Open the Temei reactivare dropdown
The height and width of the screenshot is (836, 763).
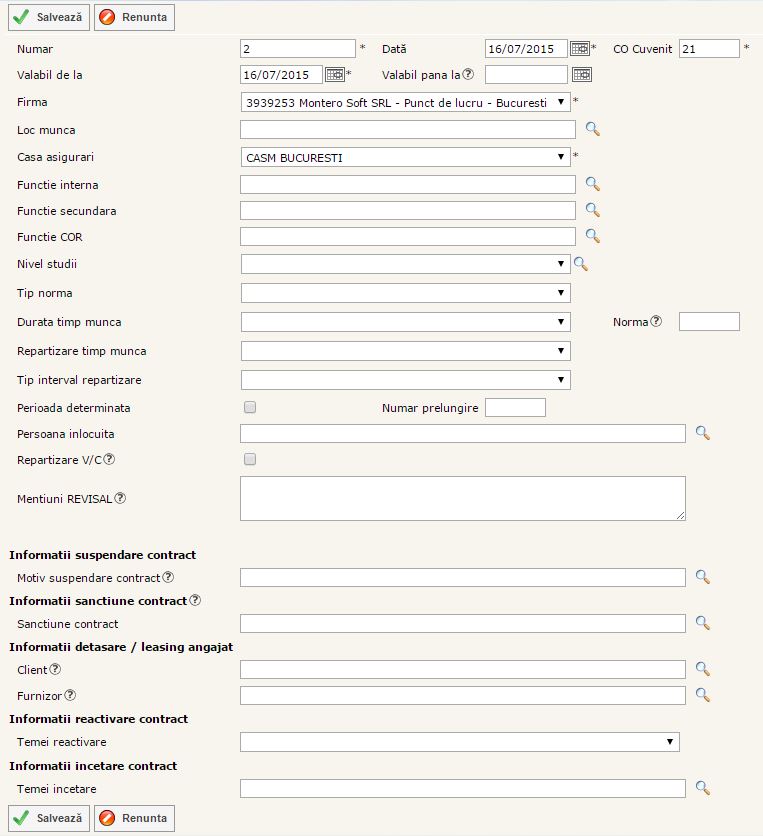pos(459,741)
